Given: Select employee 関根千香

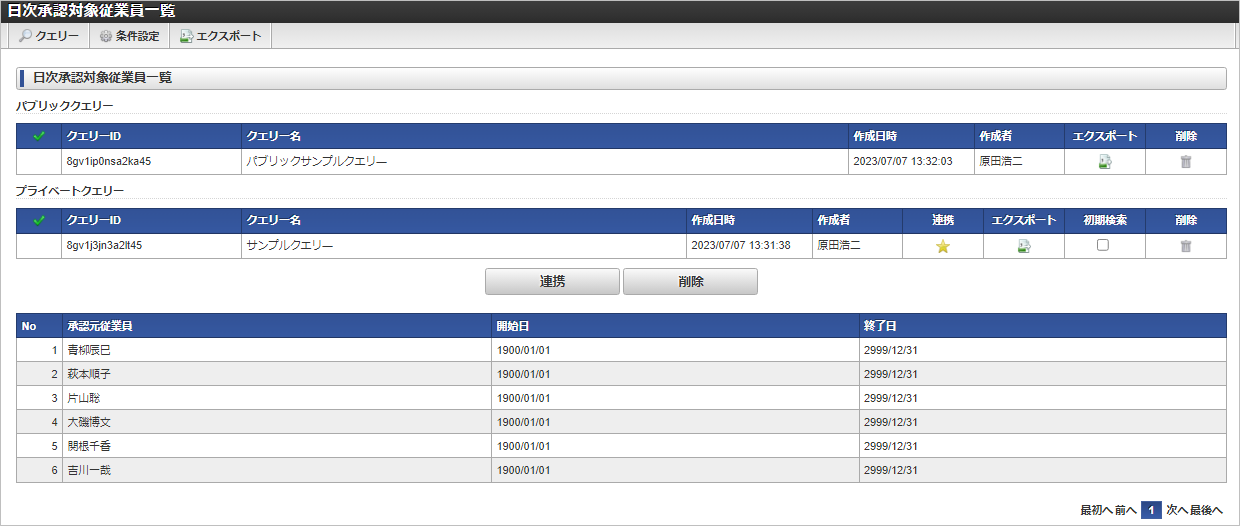Looking at the screenshot, I should [x=89, y=446].
